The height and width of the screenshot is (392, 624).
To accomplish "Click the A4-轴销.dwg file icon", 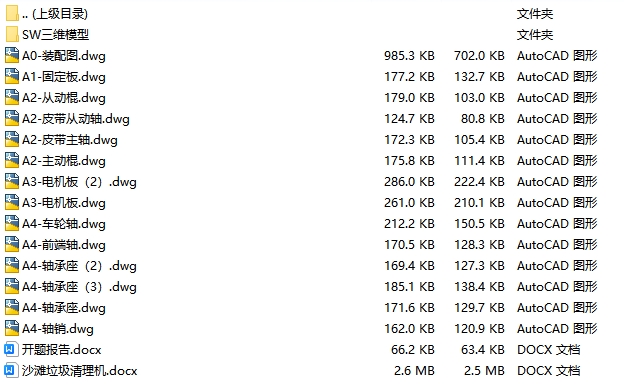I will click(x=12, y=329).
